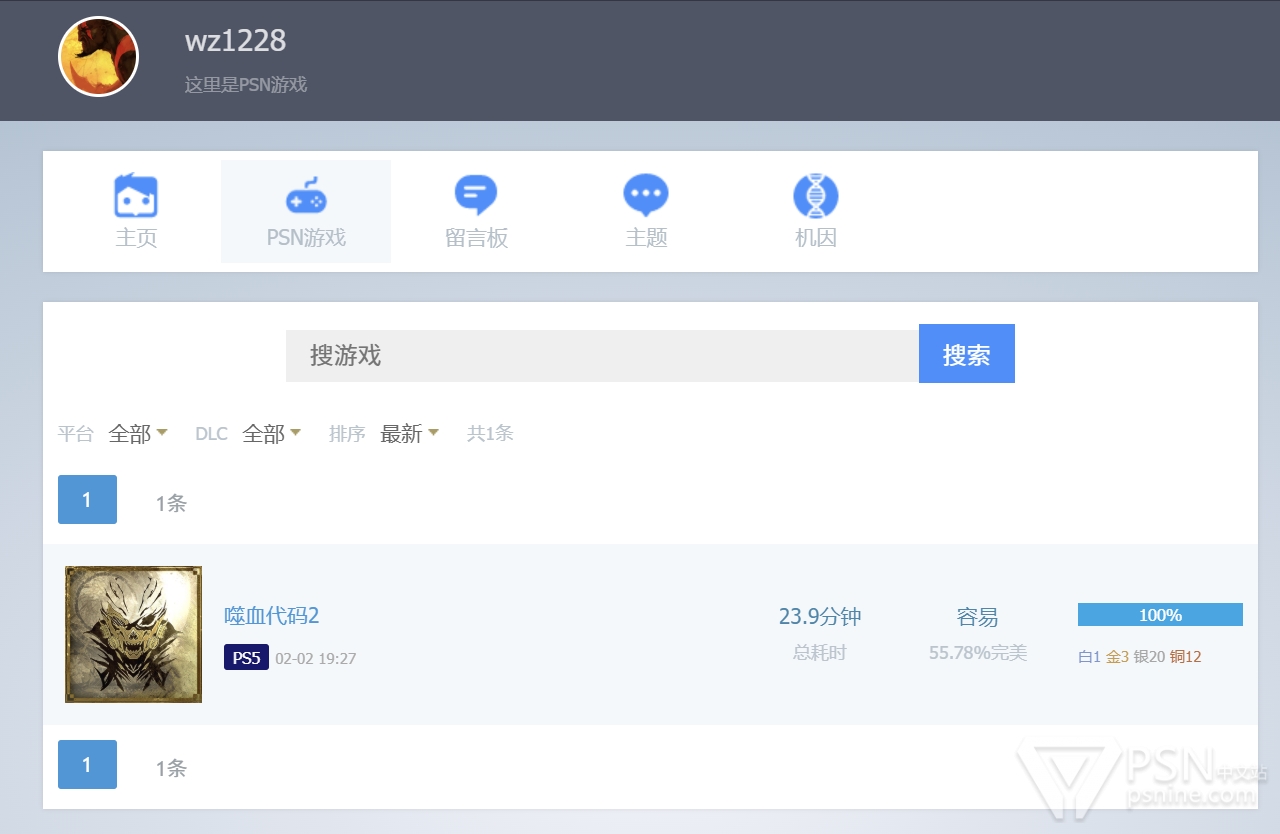The image size is (1280, 834).
Task: Select page 1 in bottom pagination
Action: pos(87,765)
